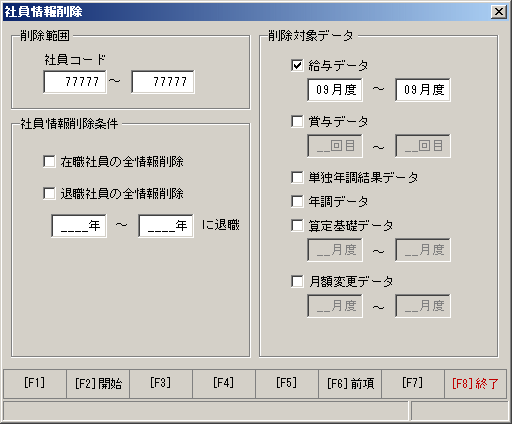Image resolution: width=512 pixels, height=424 pixels.
Task: Click the 月額変更データ start 月度 field
Action: click(335, 306)
